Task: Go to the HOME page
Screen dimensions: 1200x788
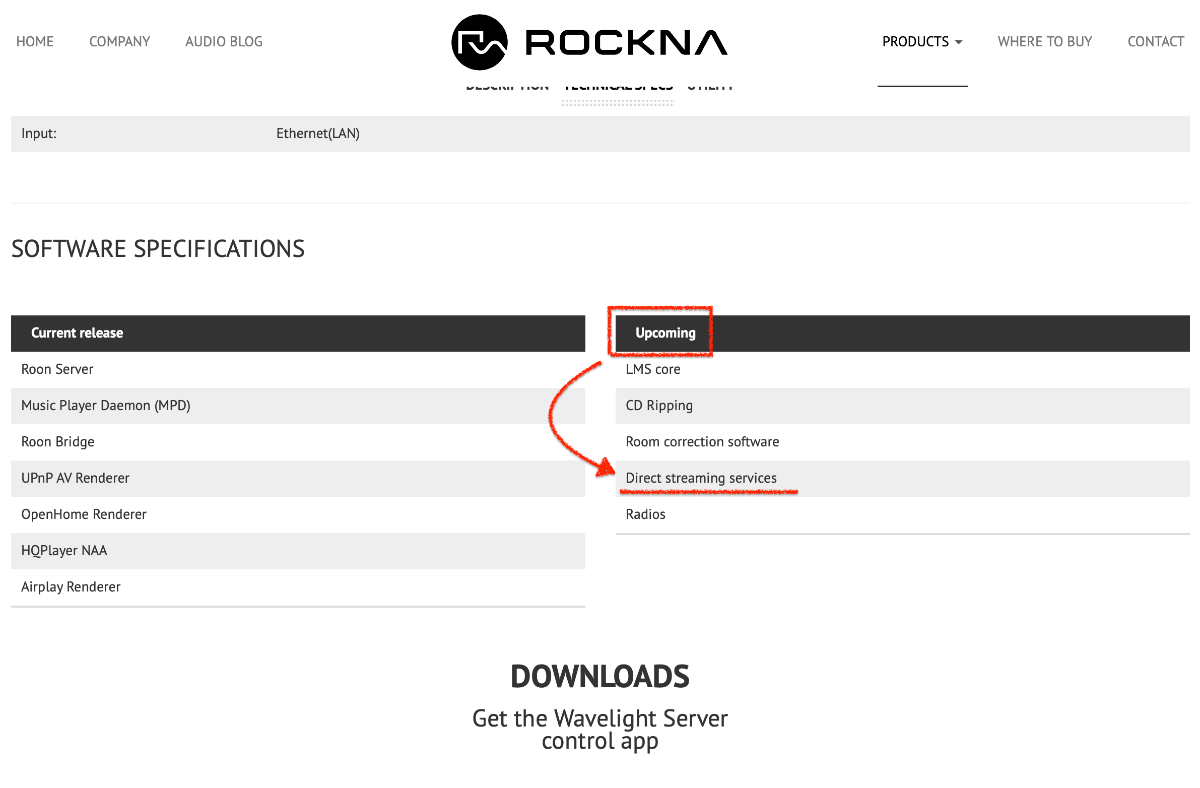Action: coord(35,42)
